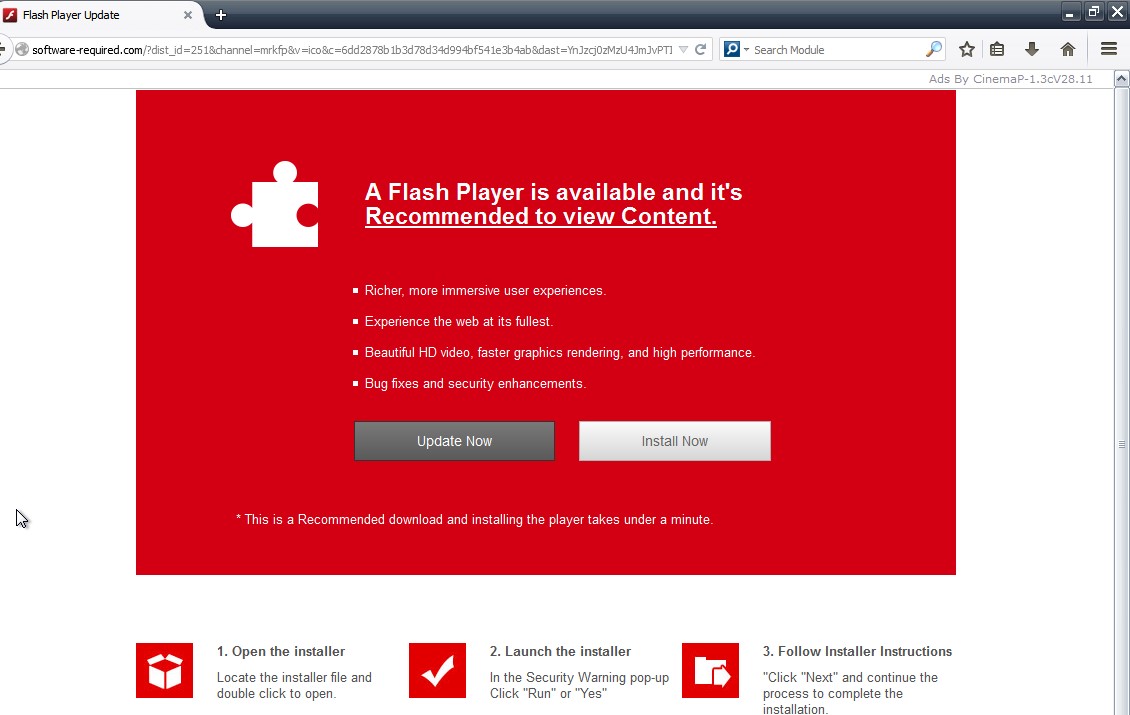Click the red open-box installer icon
The width and height of the screenshot is (1130, 715).
pos(165,670)
